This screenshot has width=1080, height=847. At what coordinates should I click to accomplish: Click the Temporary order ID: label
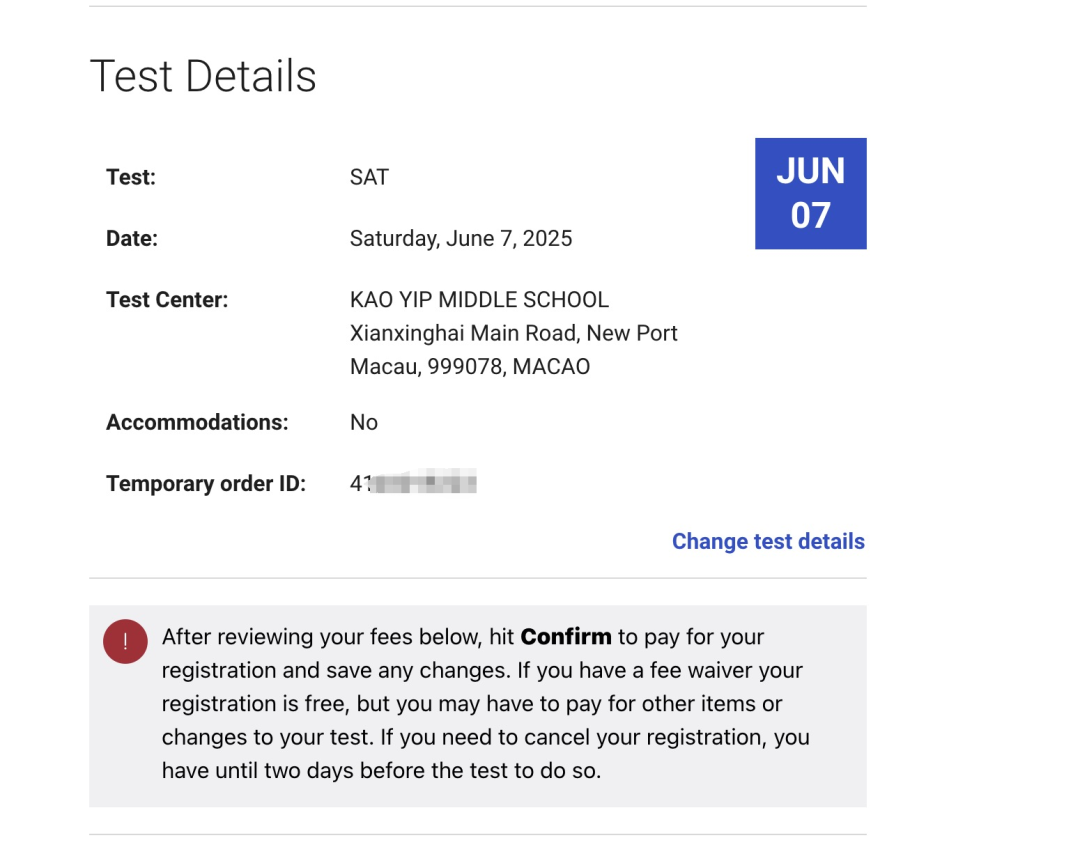click(206, 484)
